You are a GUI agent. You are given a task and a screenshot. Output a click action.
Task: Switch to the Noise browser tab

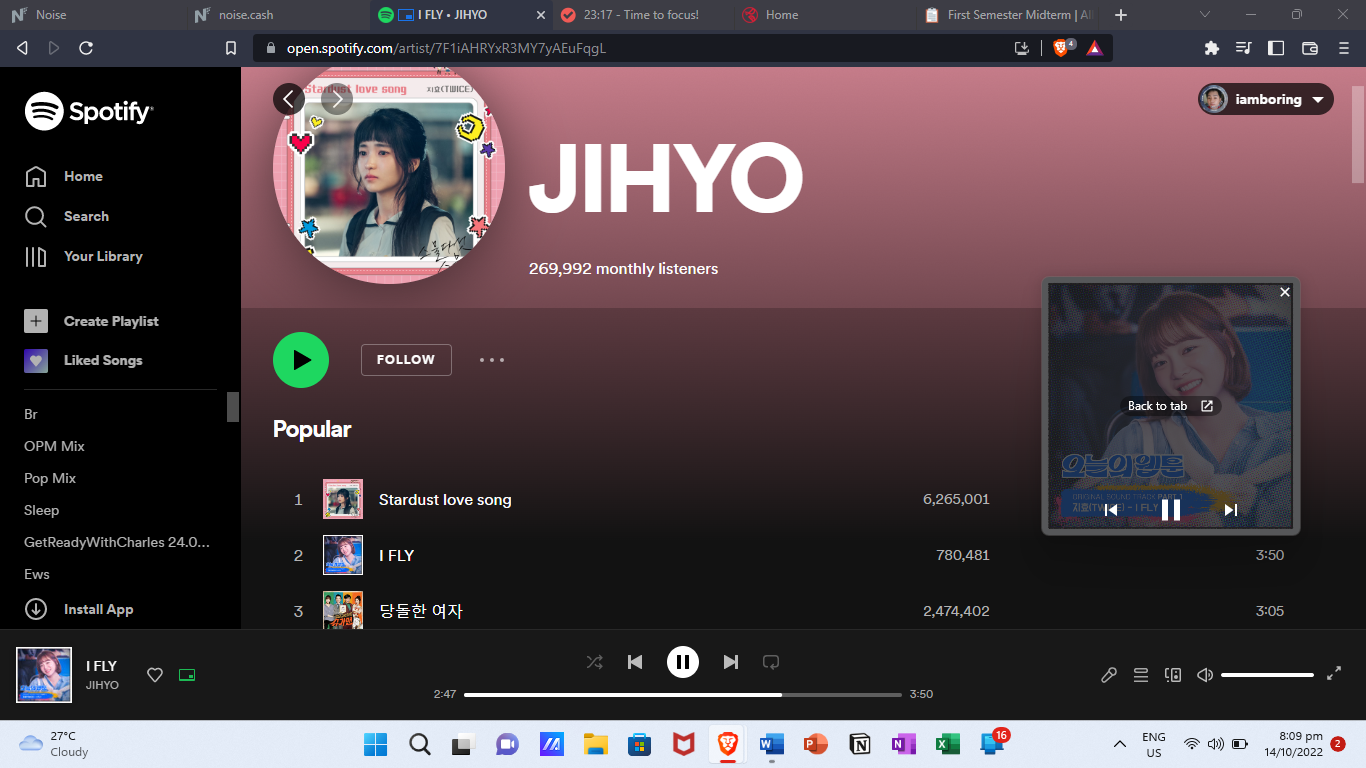(x=92, y=15)
